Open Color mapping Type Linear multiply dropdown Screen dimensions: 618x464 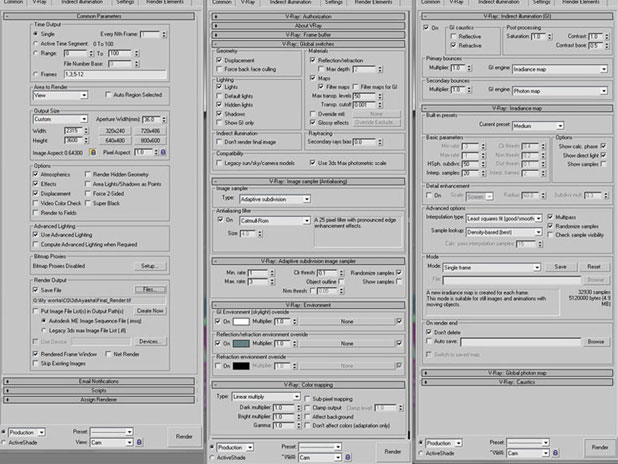[x=266, y=397]
